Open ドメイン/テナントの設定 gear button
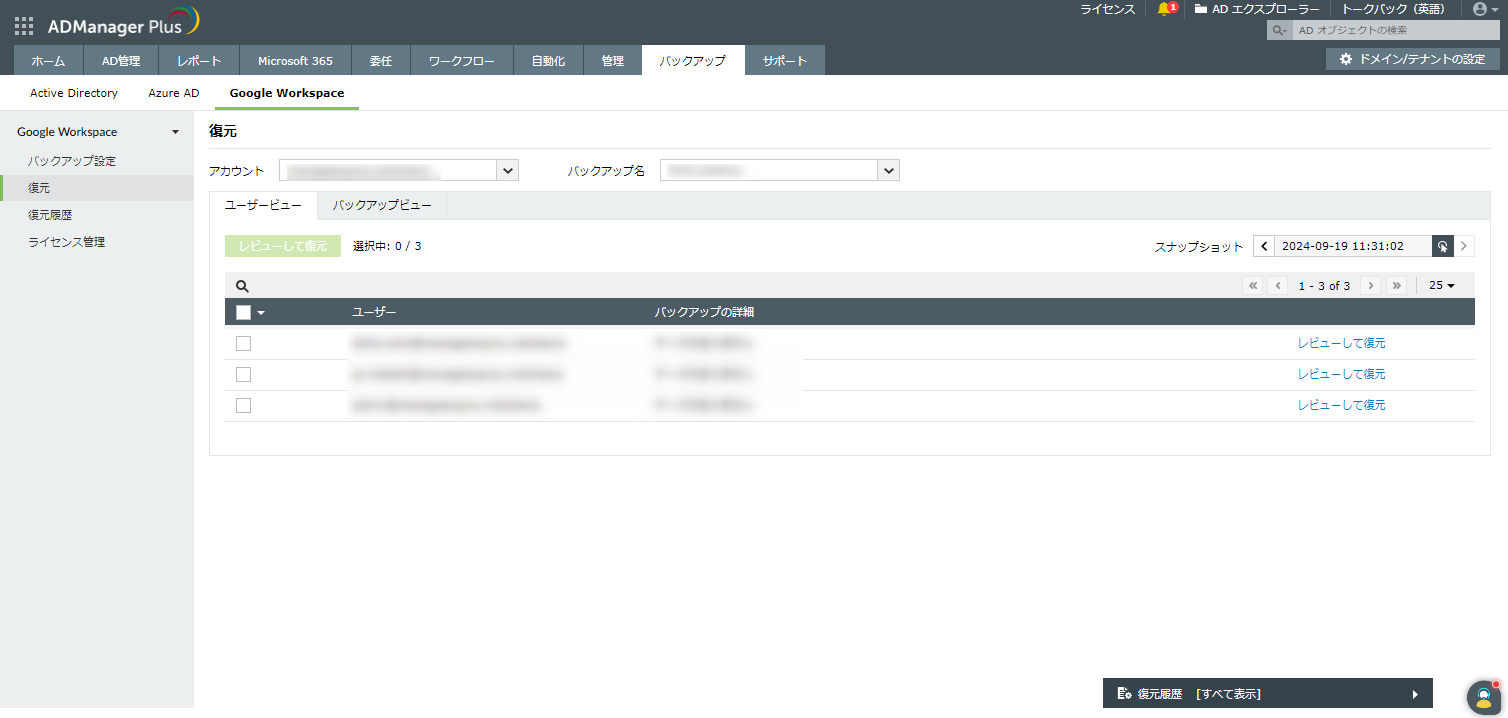This screenshot has height=718, width=1508. [1412, 59]
